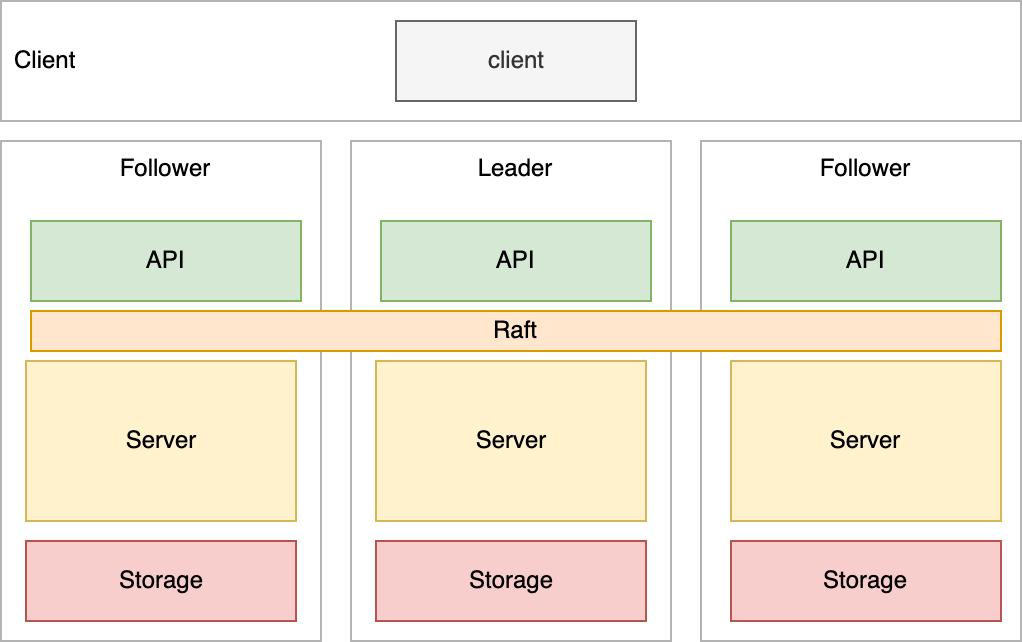1022x642 pixels.
Task: Select the Server box in the left Follower
Action: pyautogui.click(x=160, y=441)
